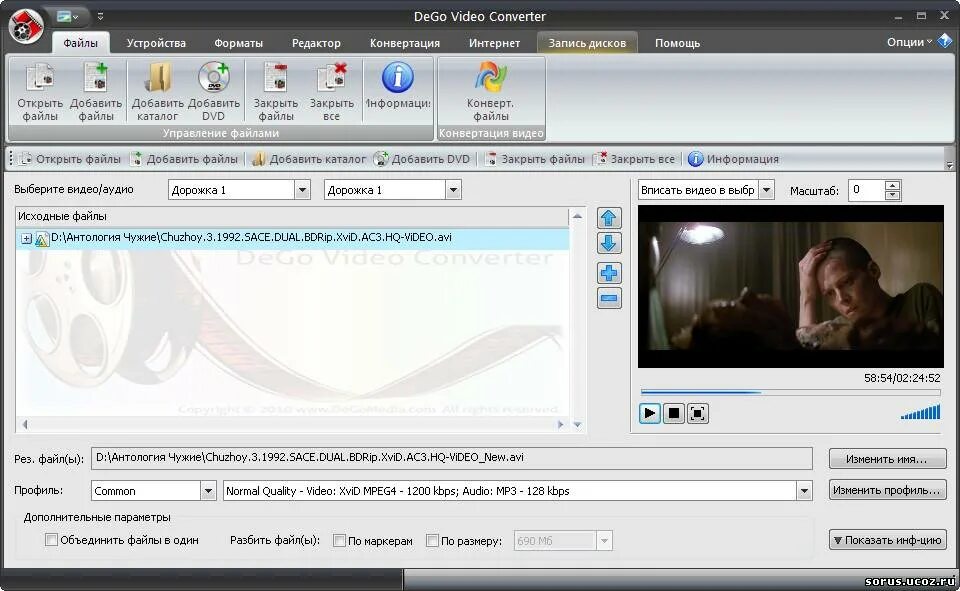Click the file list scroll up arrow
Viewport: 960px width, 591px height.
point(577,216)
